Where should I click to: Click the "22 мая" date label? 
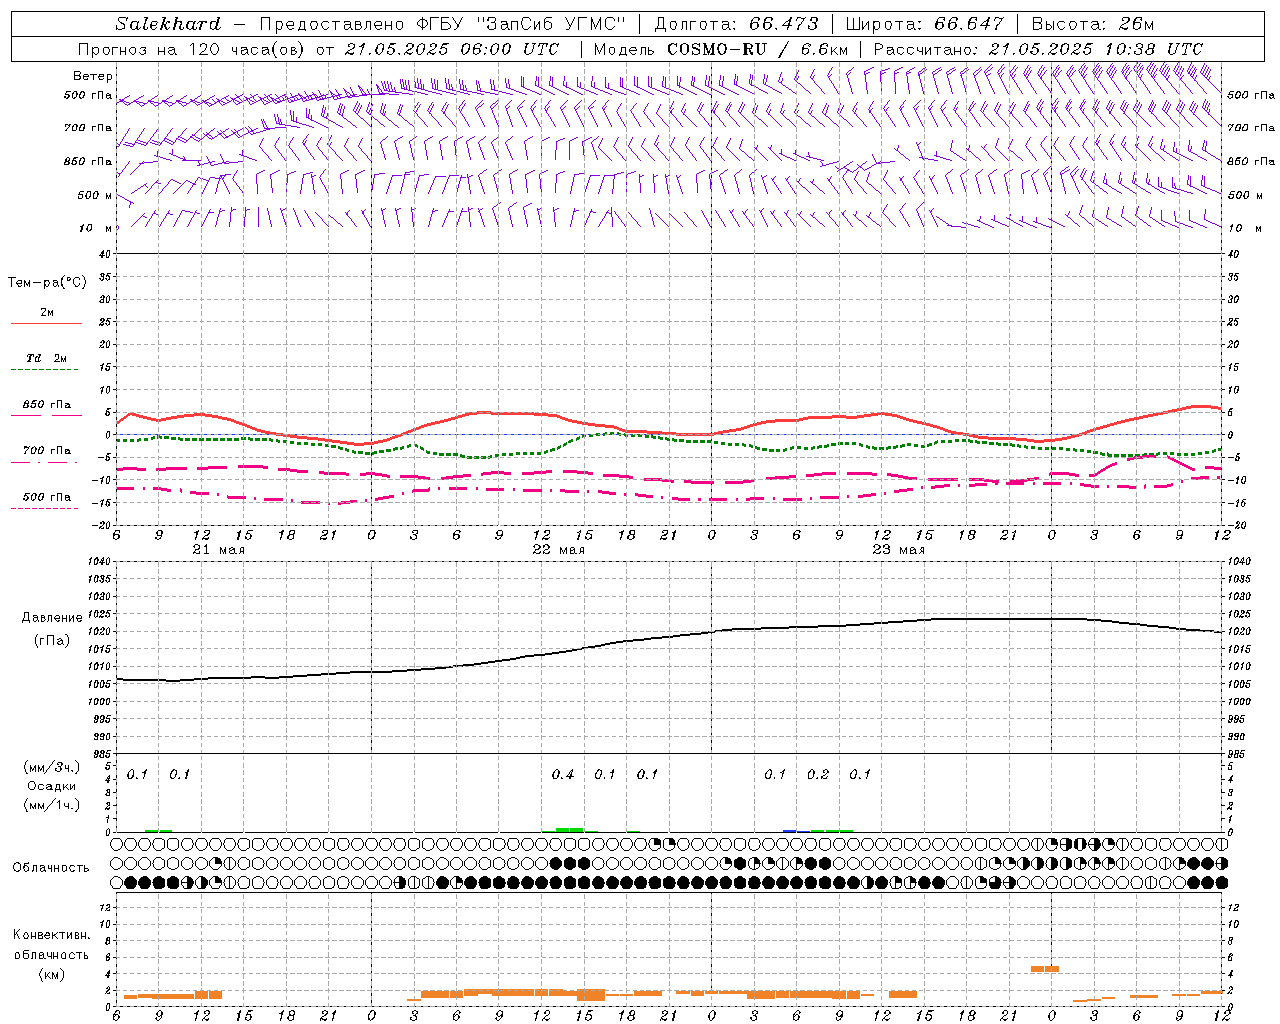pos(559,550)
